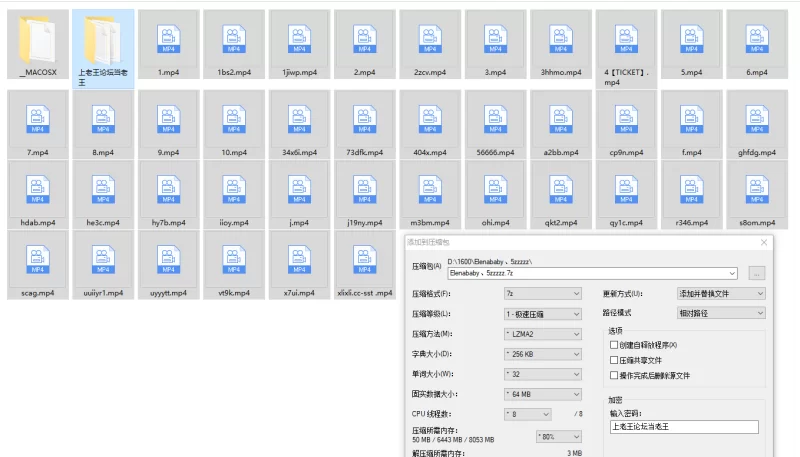Open the 固实数据大小 64 MB dropdown
This screenshot has height=457, width=800.
click(543, 394)
